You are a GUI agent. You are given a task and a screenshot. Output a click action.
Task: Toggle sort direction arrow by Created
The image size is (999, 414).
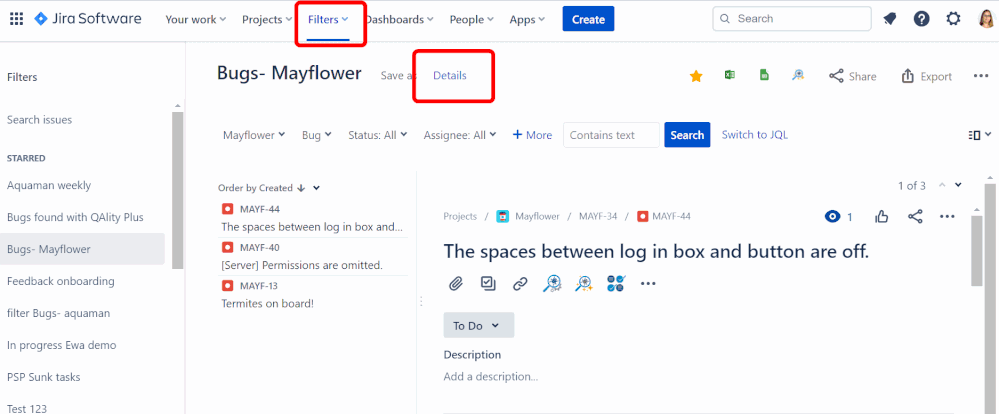[x=301, y=188]
